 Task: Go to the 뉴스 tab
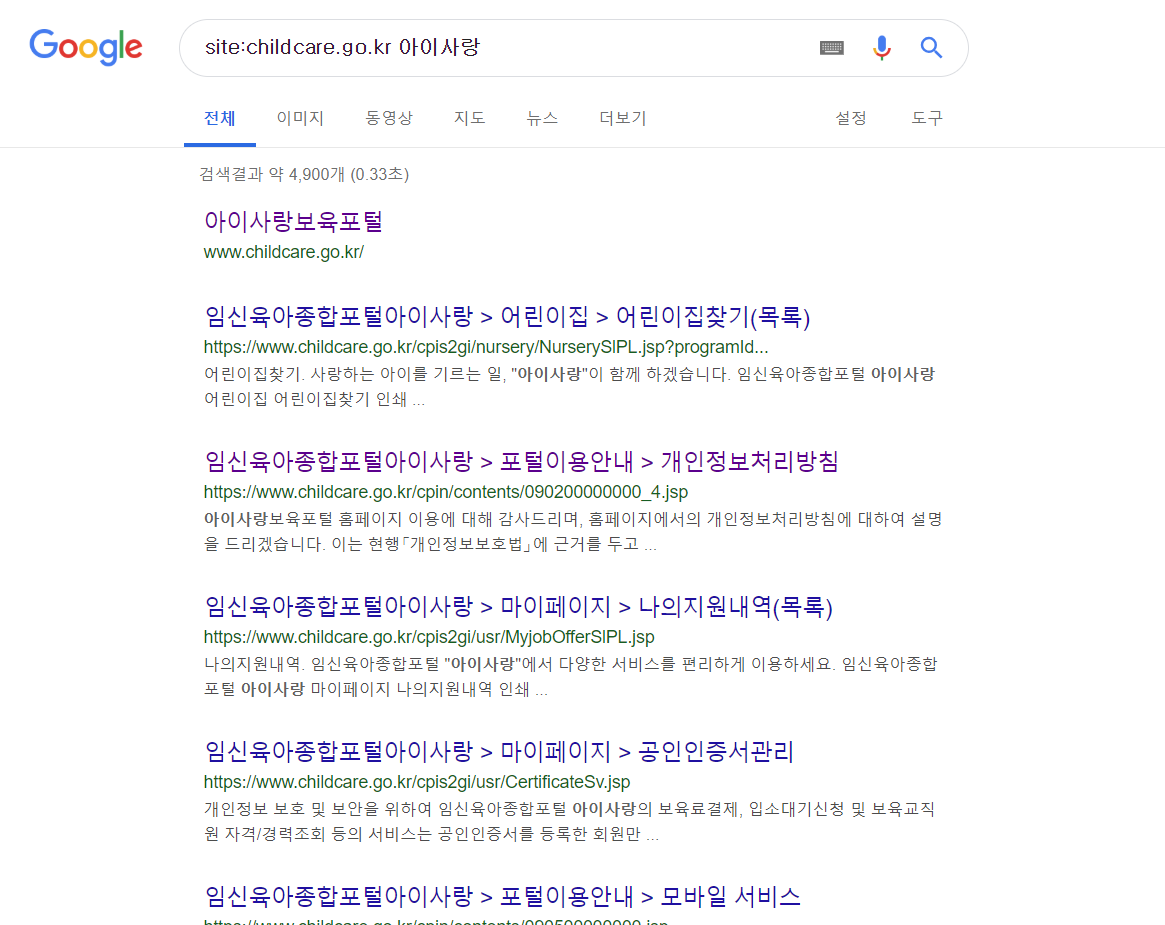point(542,118)
